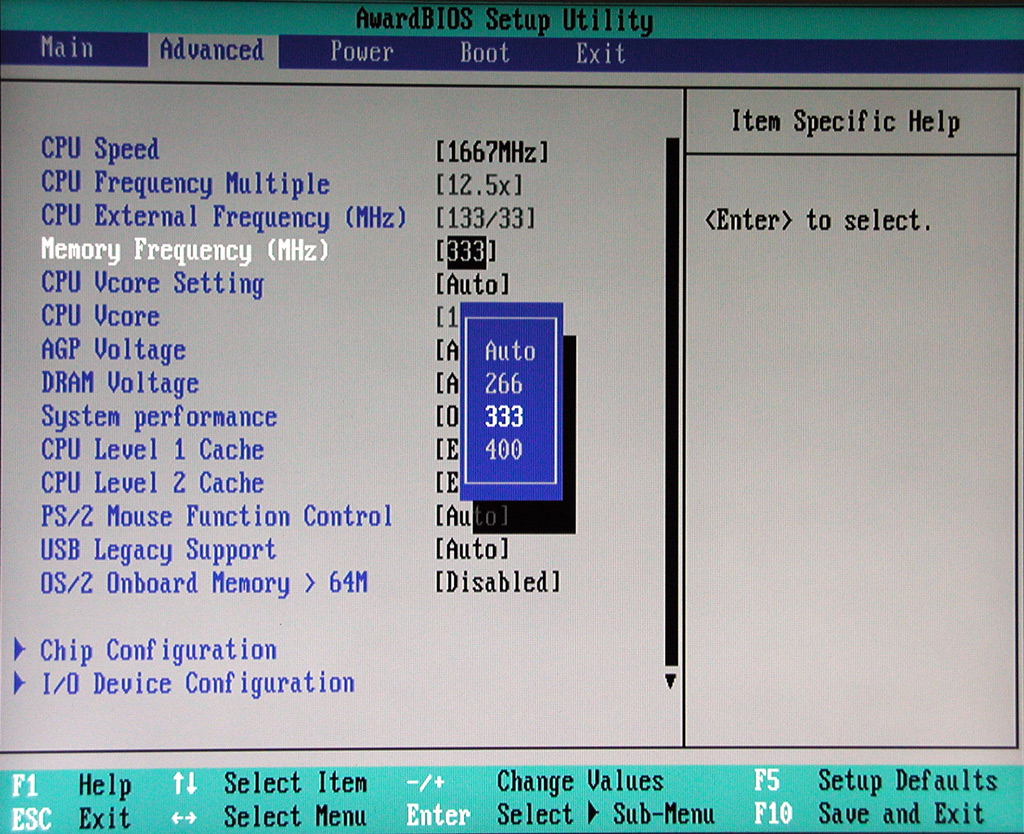Click the Item Specific Help heading

pos(845,122)
